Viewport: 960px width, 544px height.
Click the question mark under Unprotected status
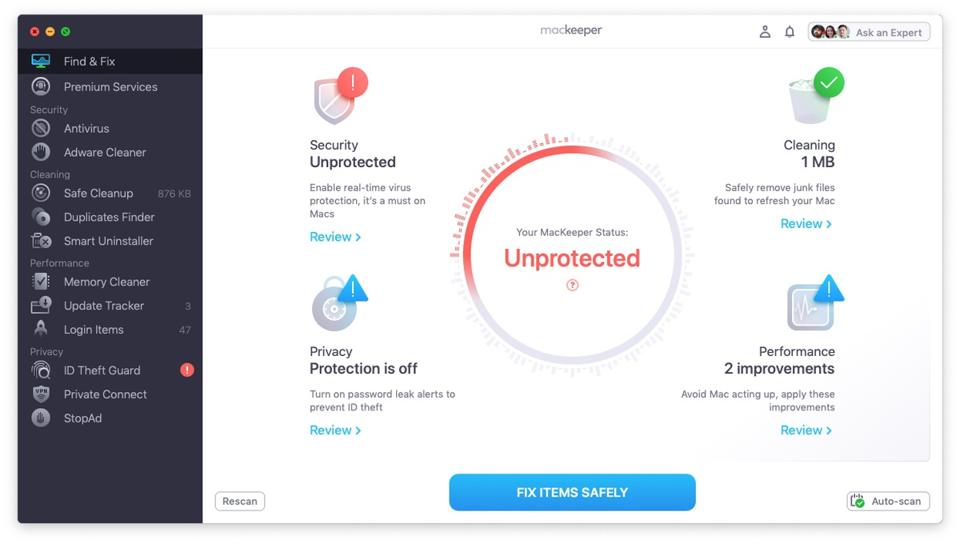(572, 285)
